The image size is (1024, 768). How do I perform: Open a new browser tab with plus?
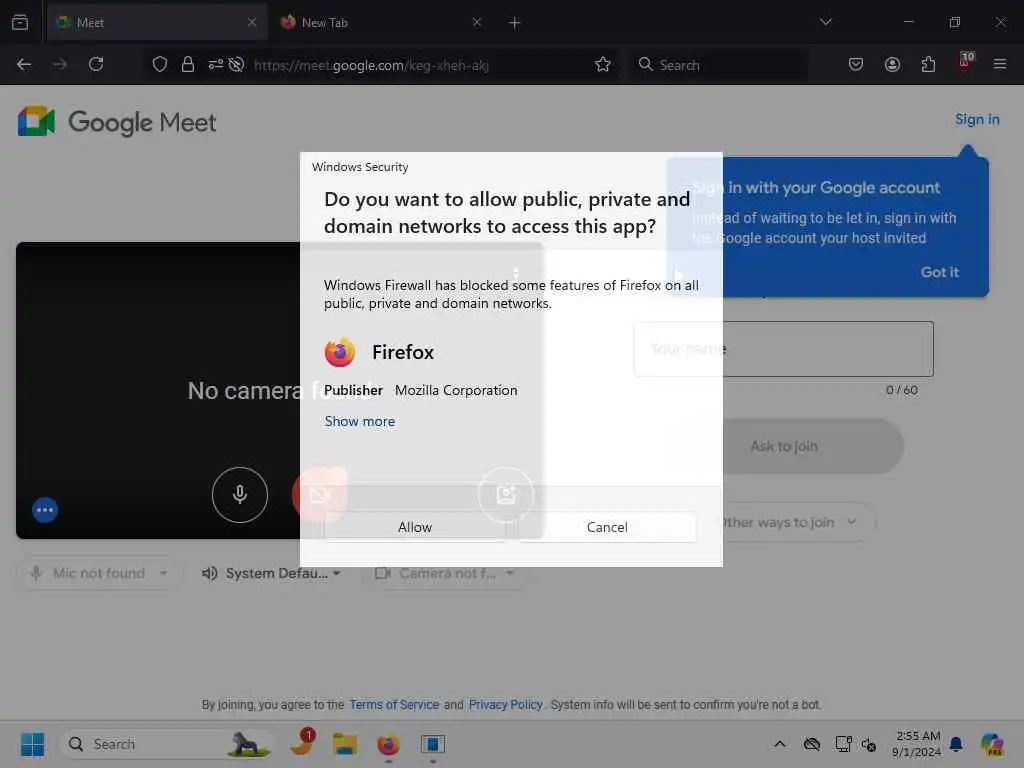pos(514,23)
